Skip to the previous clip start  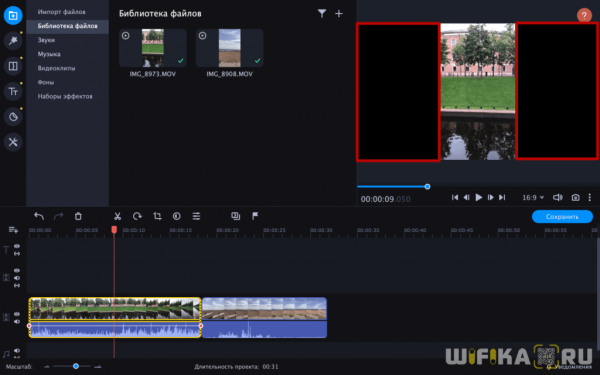click(455, 197)
